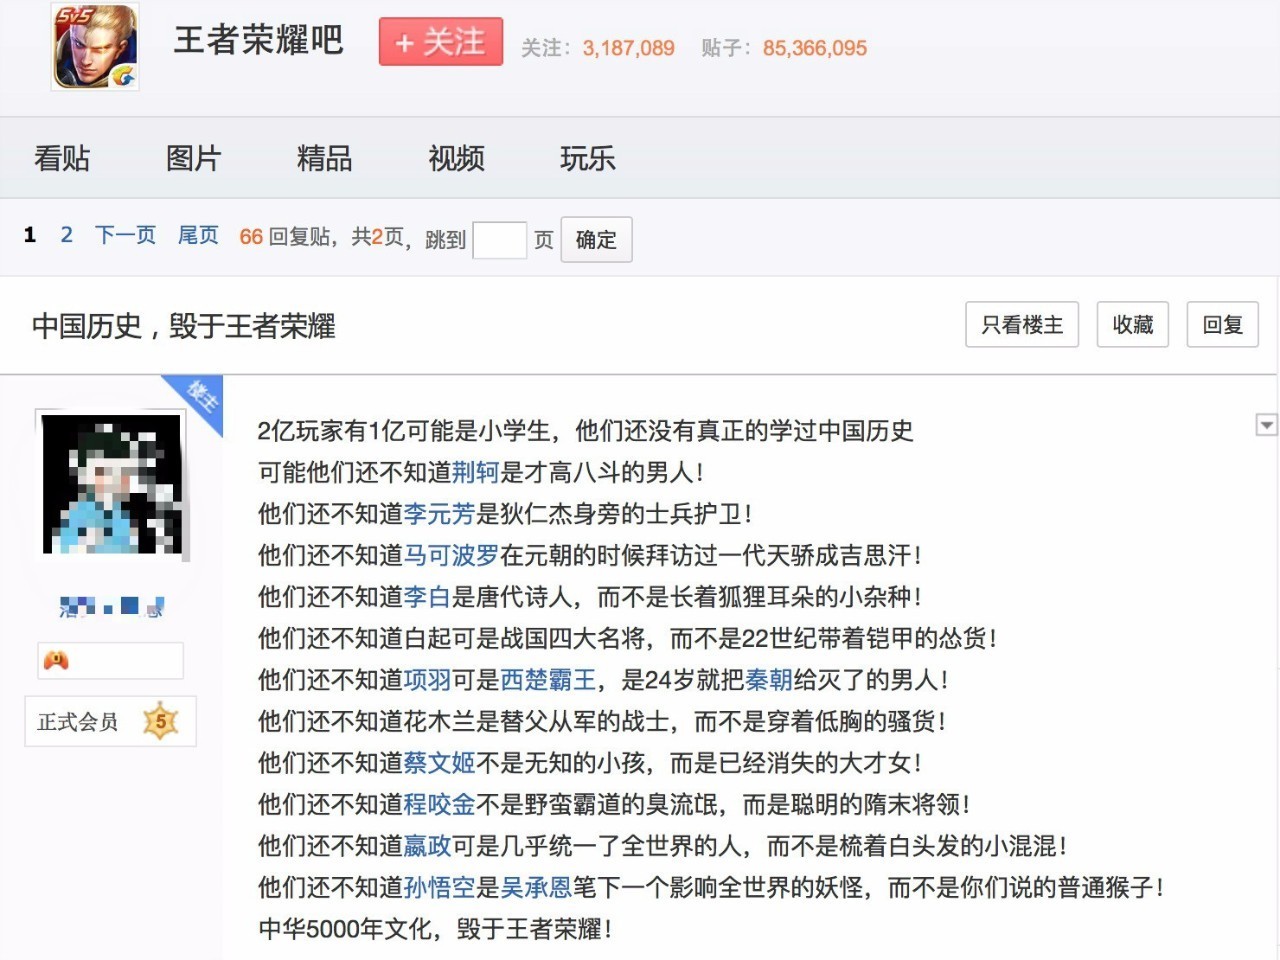1280x960 pixels.
Task: Click the current page number 1
Action: tap(30, 235)
